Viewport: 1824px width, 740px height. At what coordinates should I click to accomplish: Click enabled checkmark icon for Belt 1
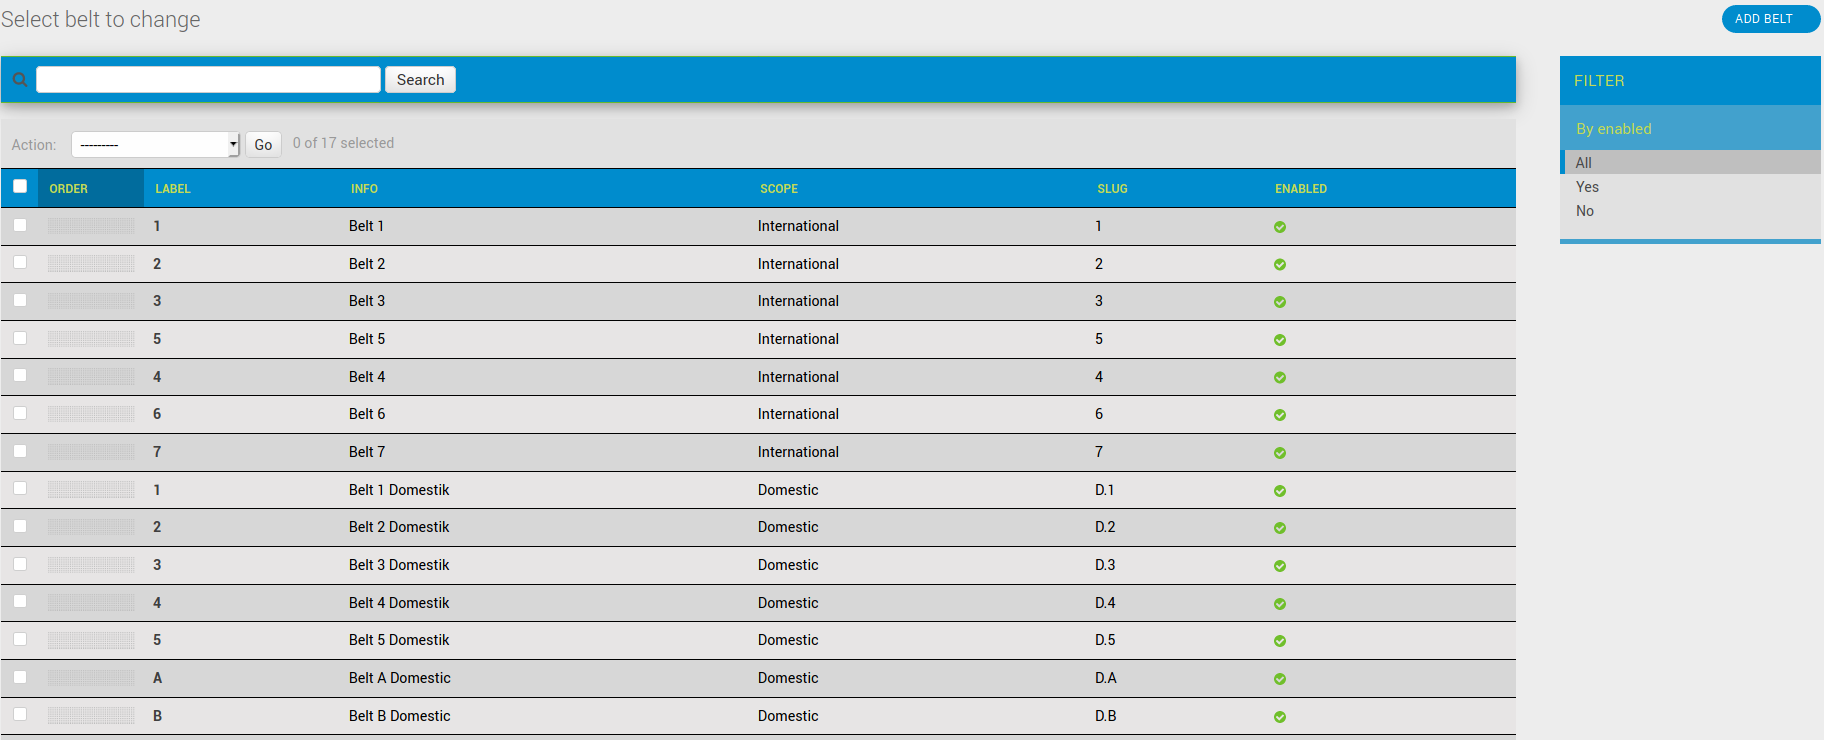tap(1279, 227)
